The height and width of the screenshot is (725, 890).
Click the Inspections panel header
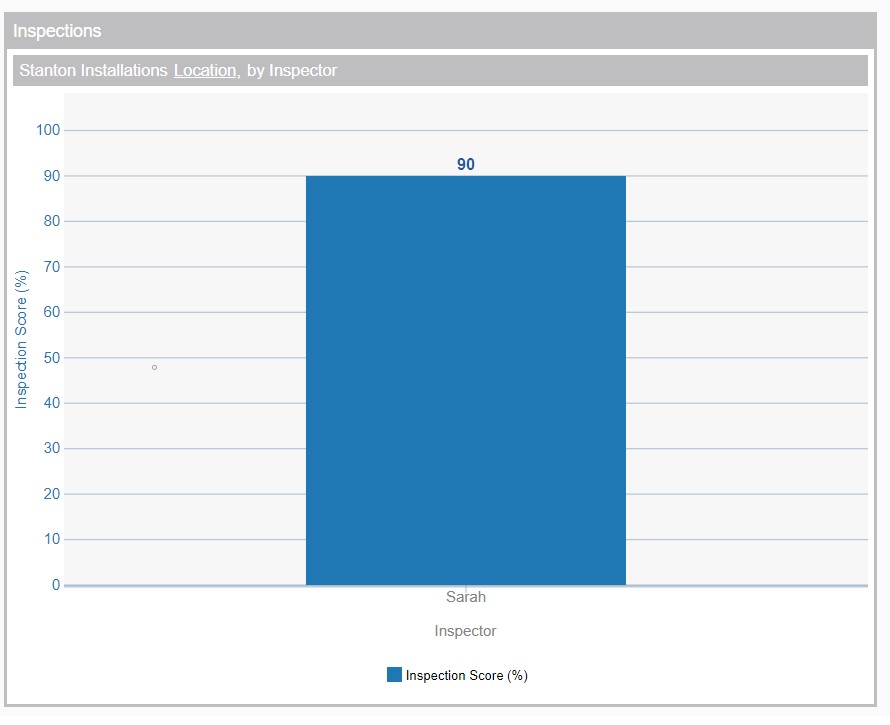click(57, 31)
